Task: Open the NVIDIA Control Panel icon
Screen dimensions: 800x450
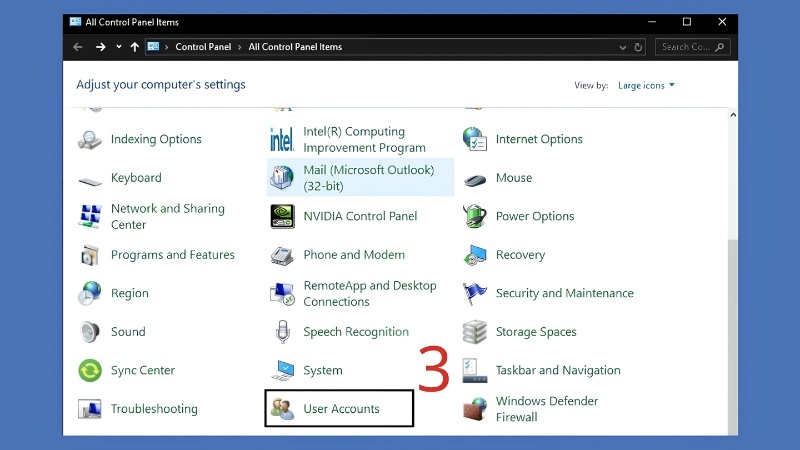Action: 282,216
